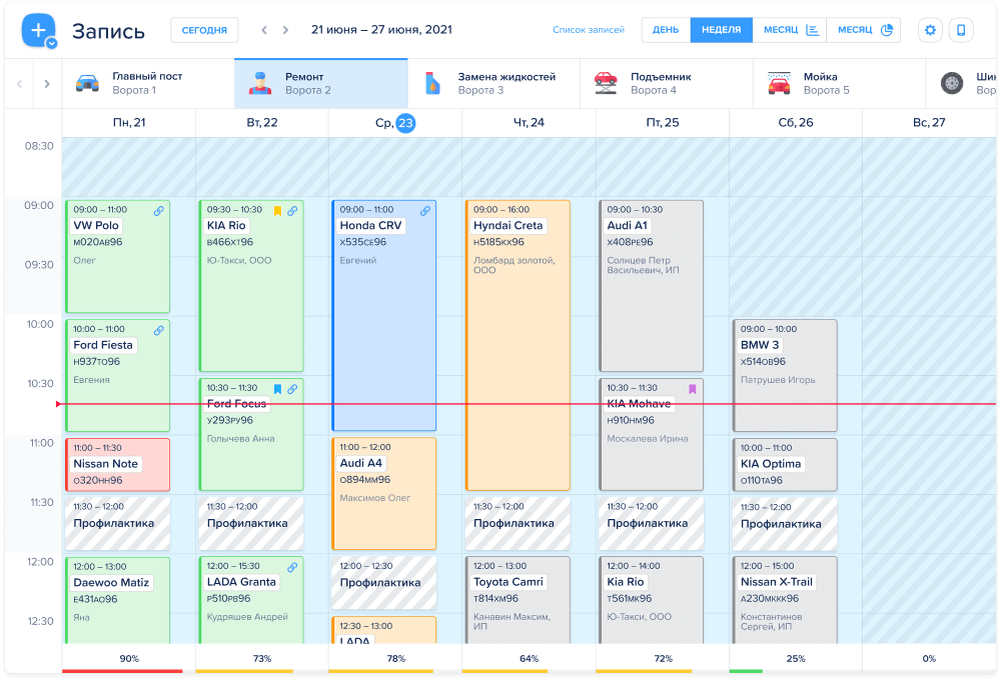Go to previous week arrow
Screen dimensions: 1001x681
(x=264, y=30)
